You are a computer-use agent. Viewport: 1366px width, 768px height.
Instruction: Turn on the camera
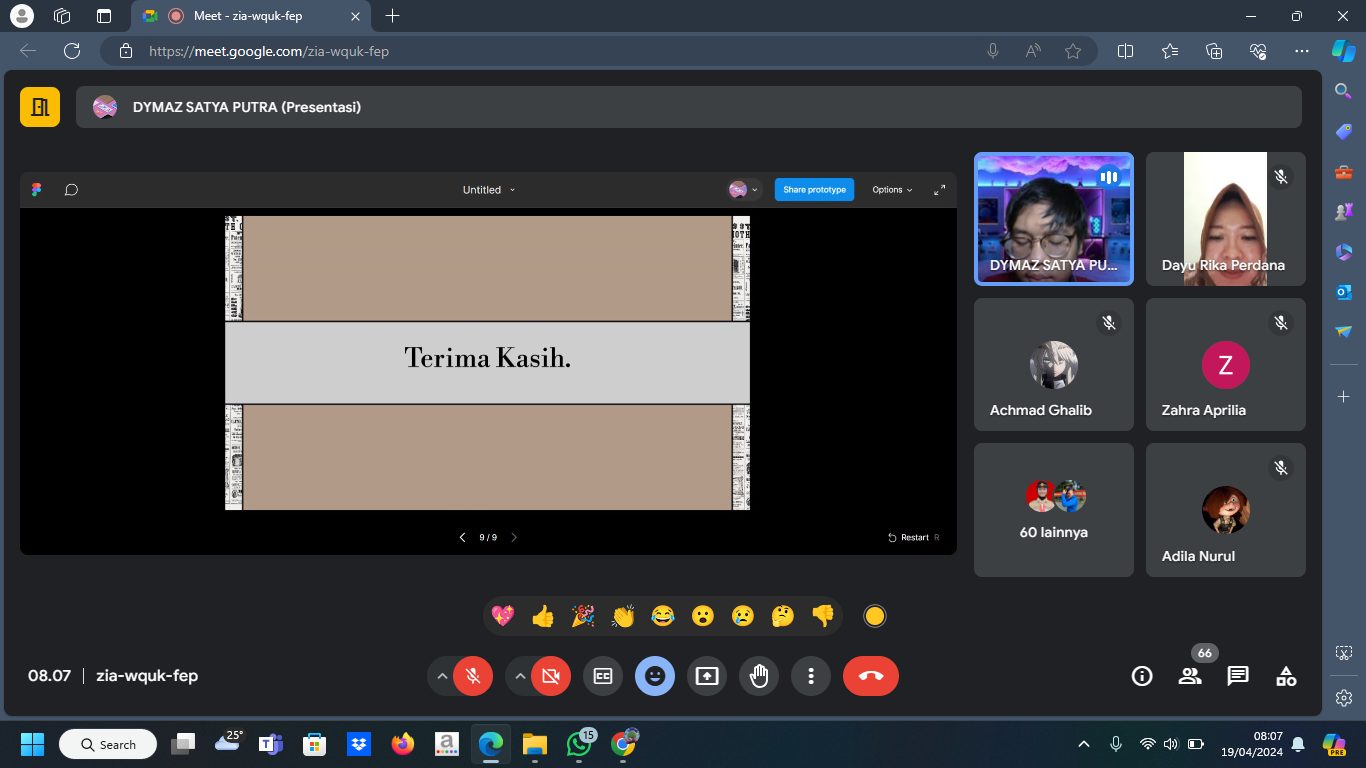click(550, 676)
